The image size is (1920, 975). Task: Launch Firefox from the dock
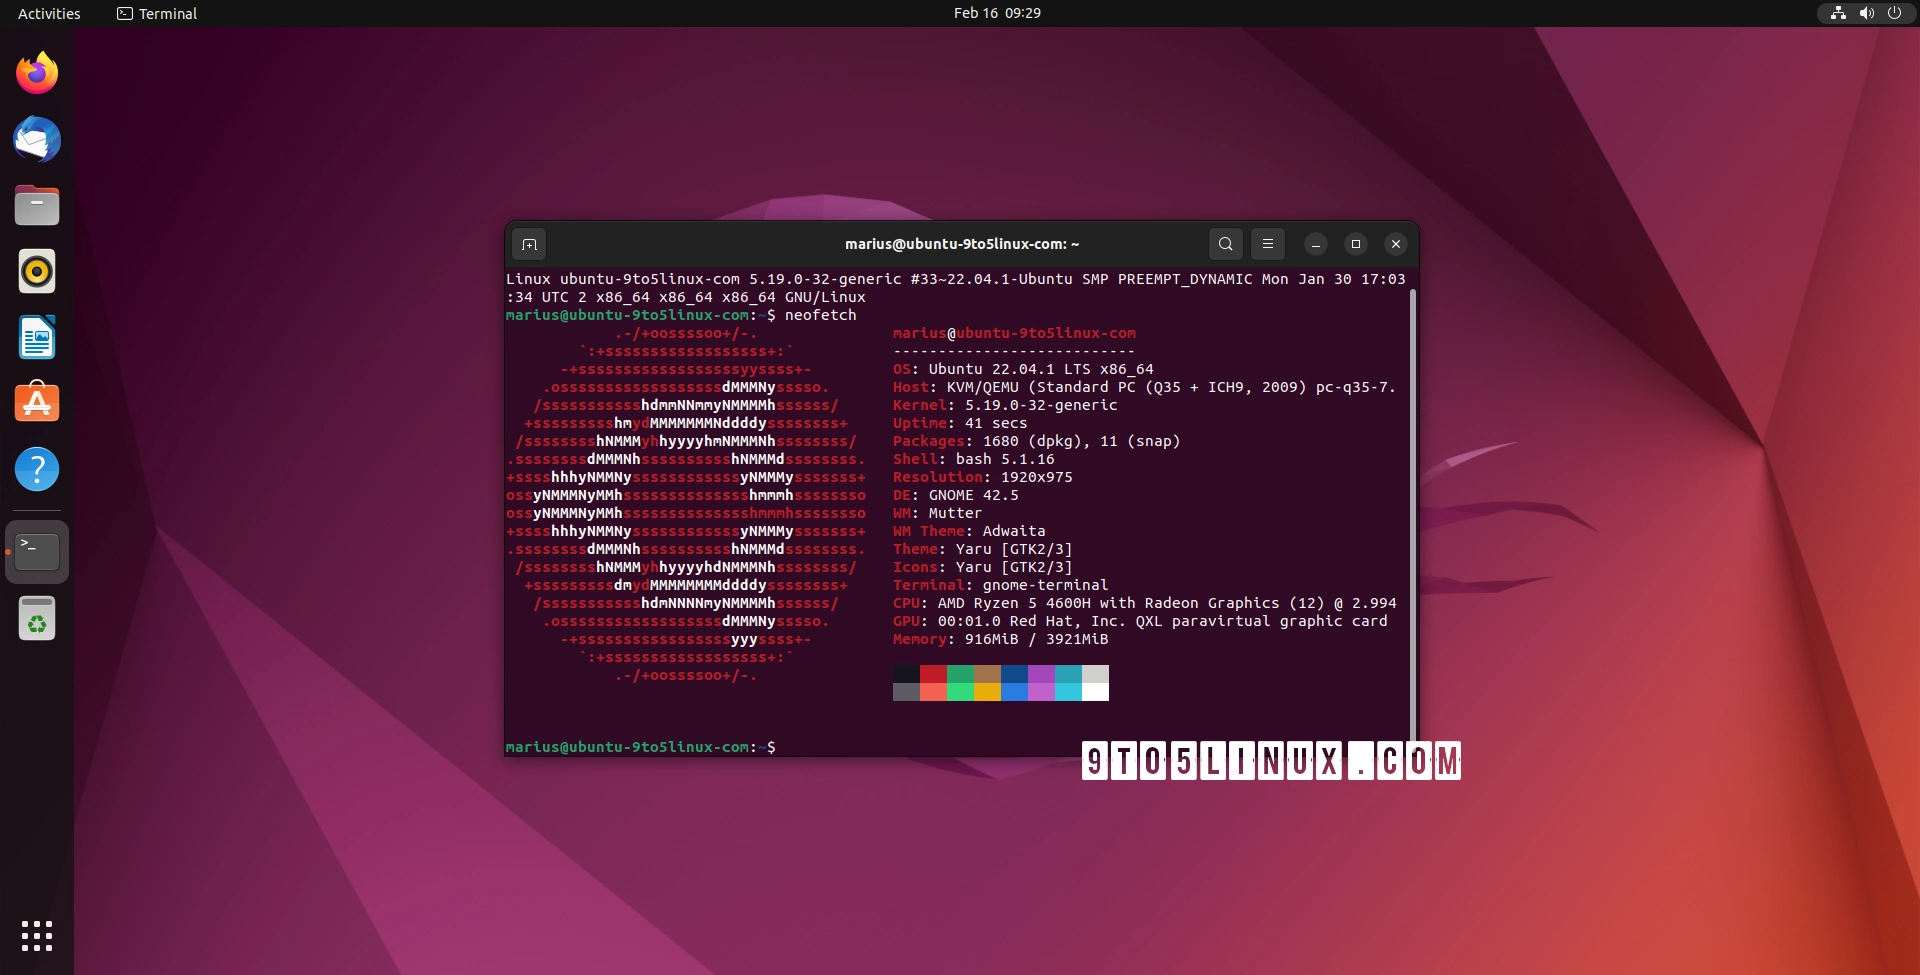[x=37, y=73]
